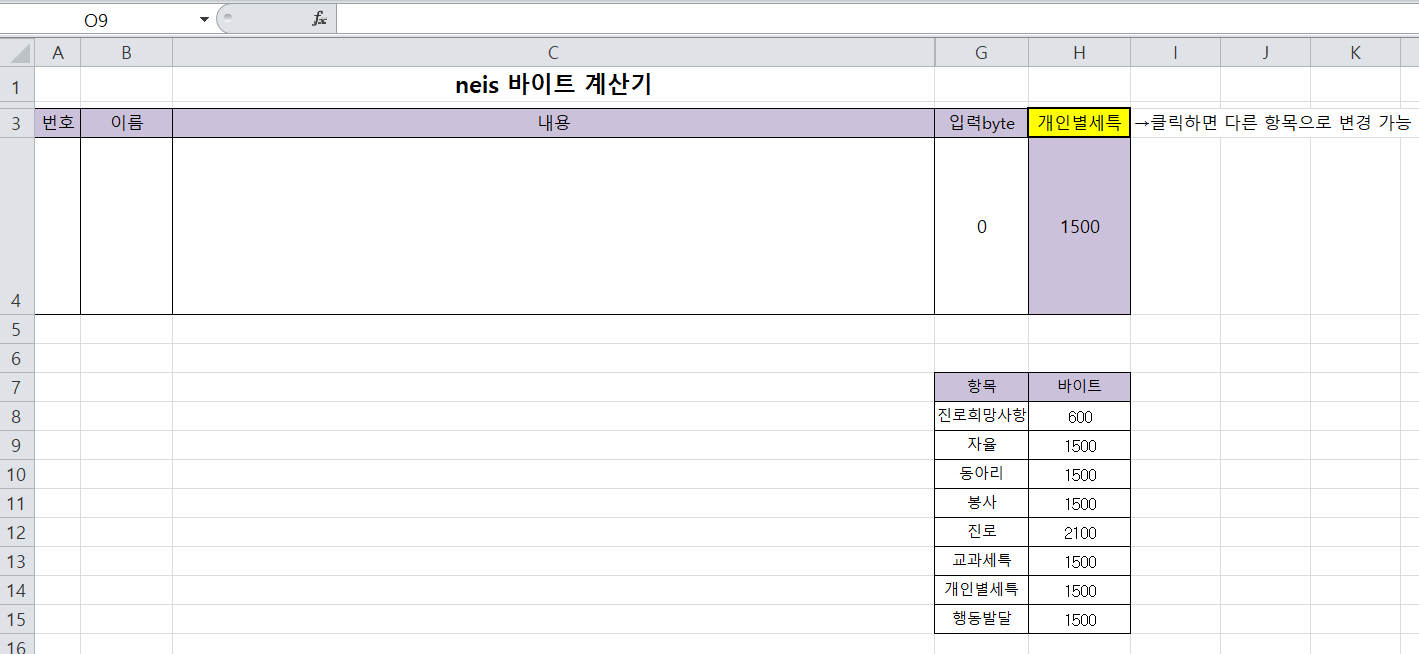The image size is (1419, 654).
Task: Click the 번호 header cell
Action: pos(58,123)
